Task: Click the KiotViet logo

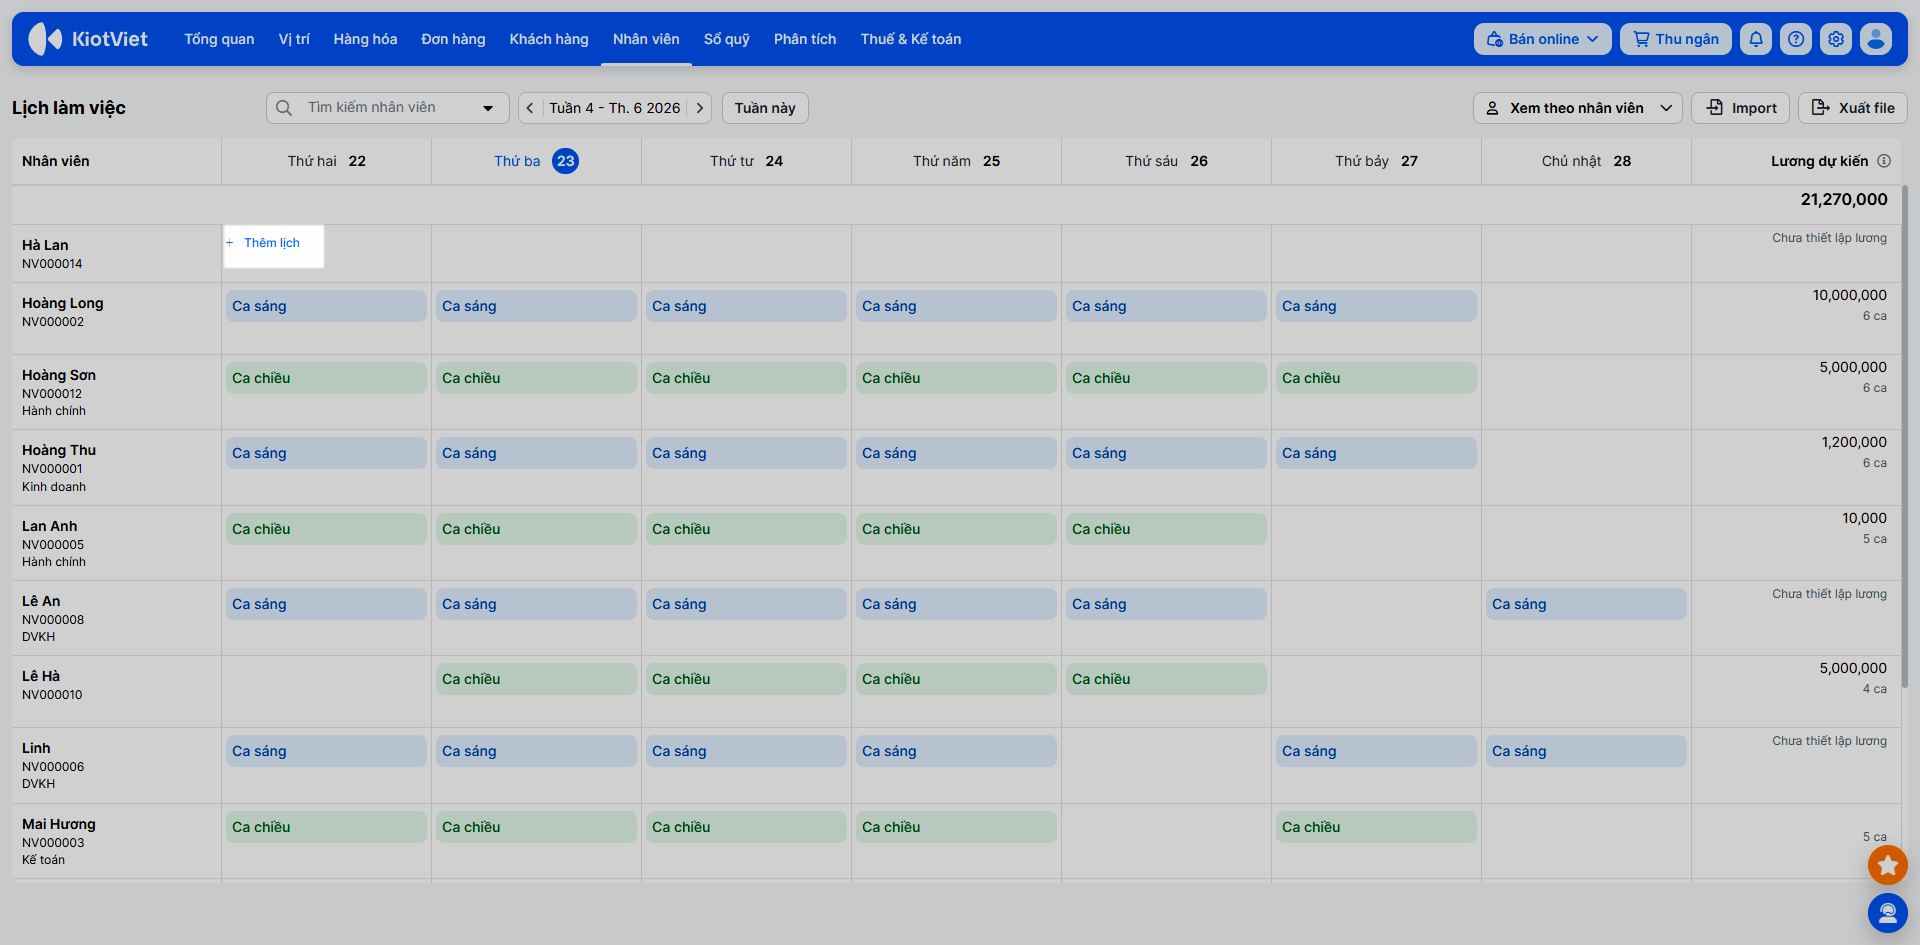Action: [88, 39]
